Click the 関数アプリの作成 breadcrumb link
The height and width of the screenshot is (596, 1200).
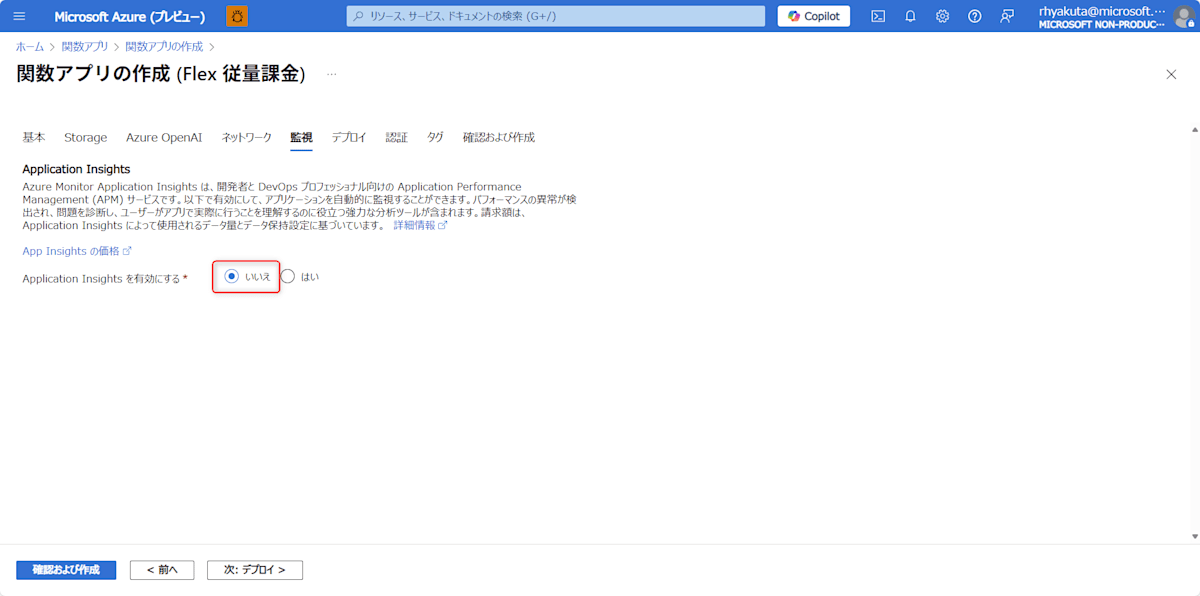tap(164, 47)
